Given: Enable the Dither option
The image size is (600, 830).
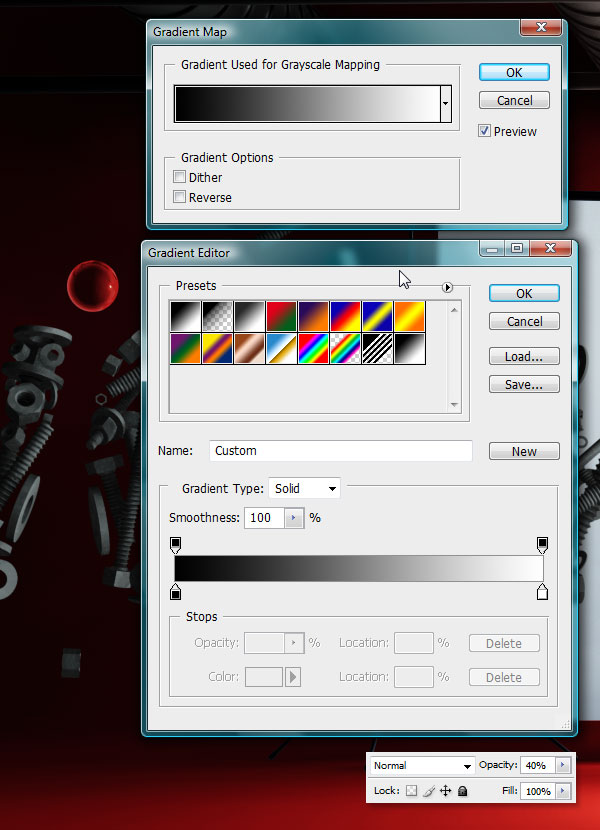Looking at the screenshot, I should point(180,177).
